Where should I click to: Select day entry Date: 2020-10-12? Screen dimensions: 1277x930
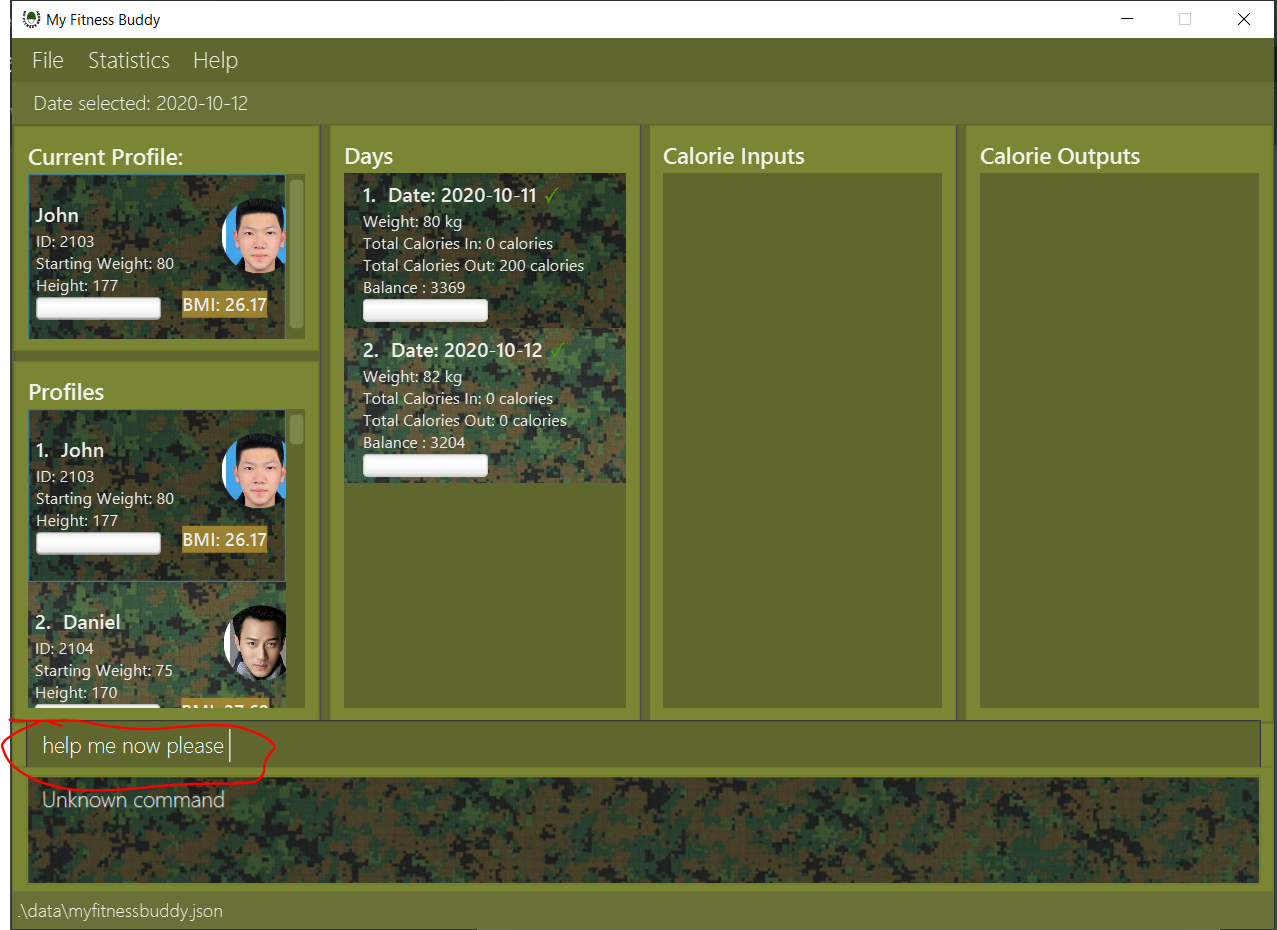coord(485,406)
